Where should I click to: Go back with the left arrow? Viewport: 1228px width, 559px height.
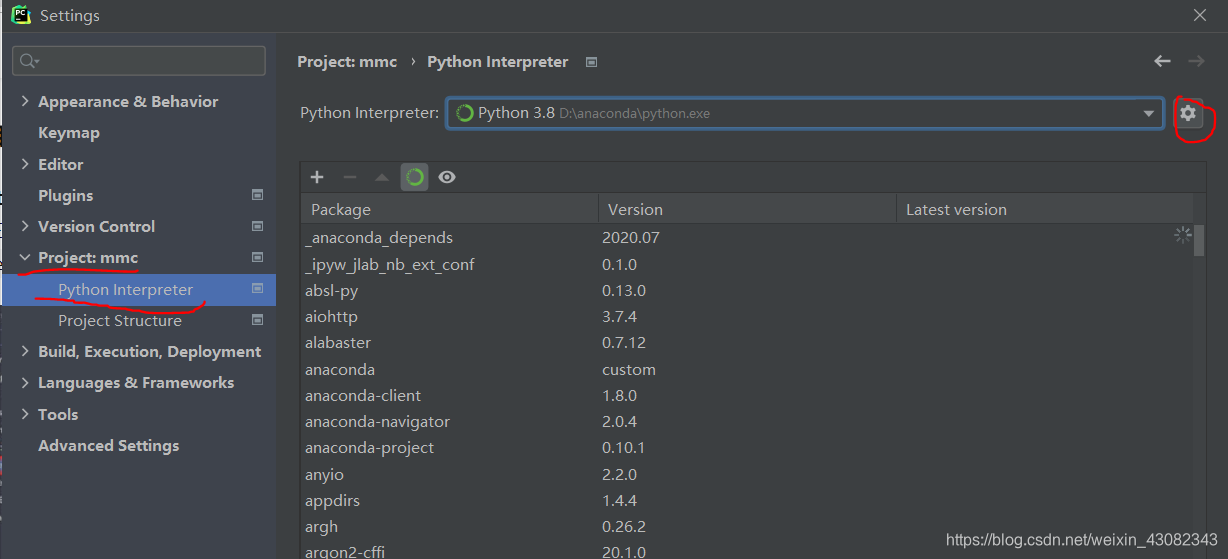click(1162, 61)
